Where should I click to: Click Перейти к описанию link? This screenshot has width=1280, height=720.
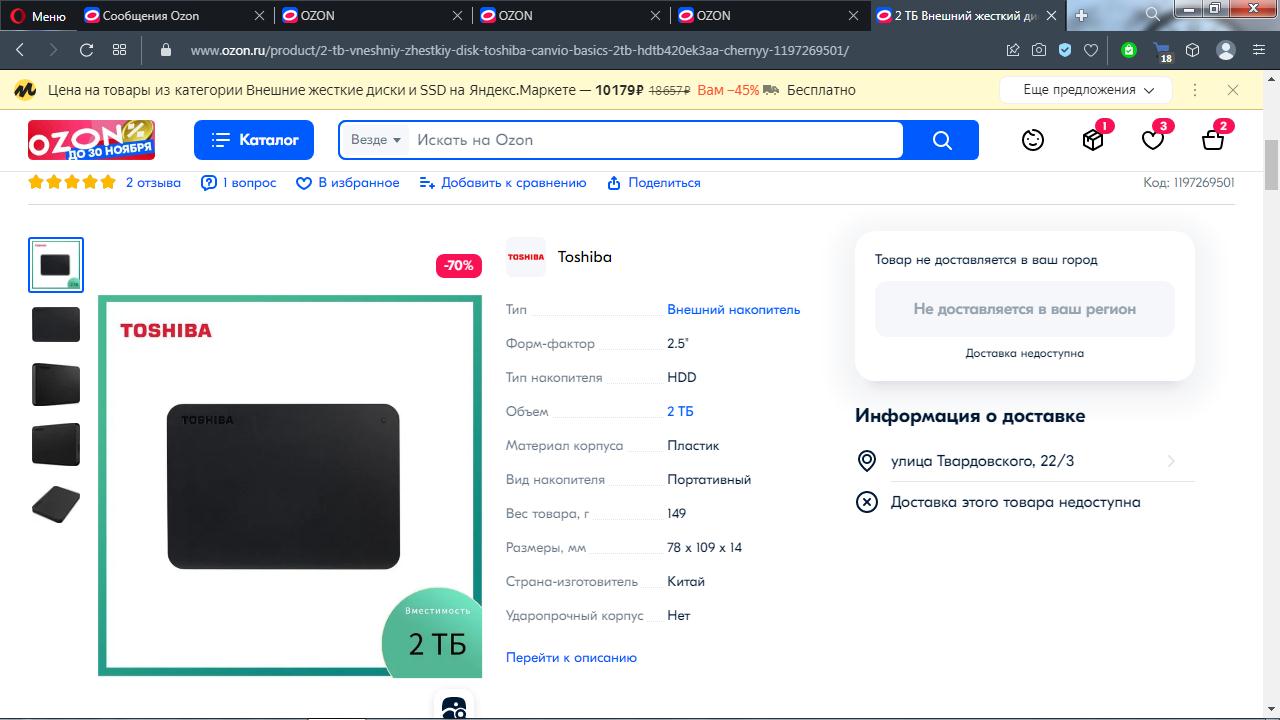point(571,658)
